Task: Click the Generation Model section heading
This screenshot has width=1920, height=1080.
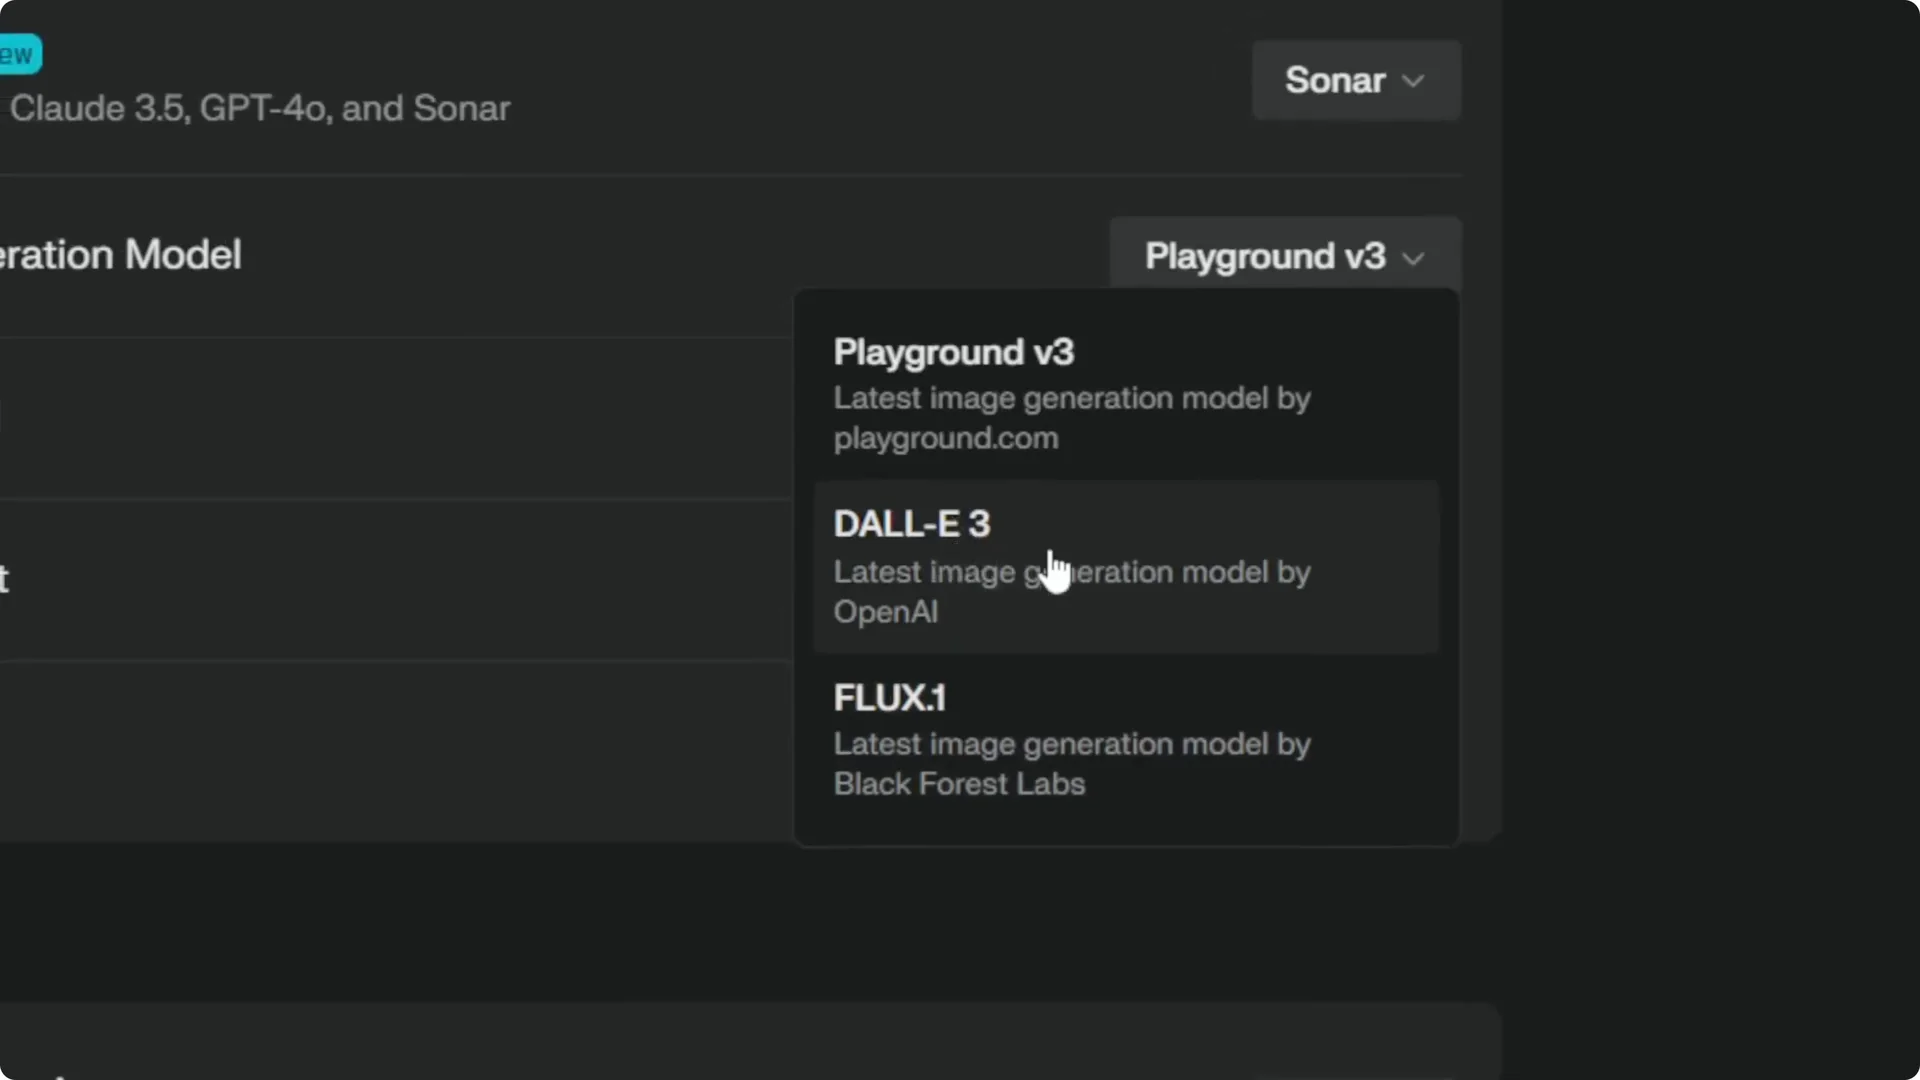Action: (x=120, y=255)
